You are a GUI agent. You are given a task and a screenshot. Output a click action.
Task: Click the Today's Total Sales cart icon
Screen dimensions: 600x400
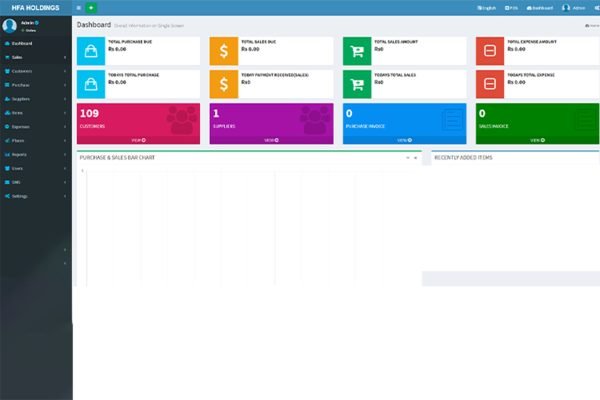tap(357, 84)
